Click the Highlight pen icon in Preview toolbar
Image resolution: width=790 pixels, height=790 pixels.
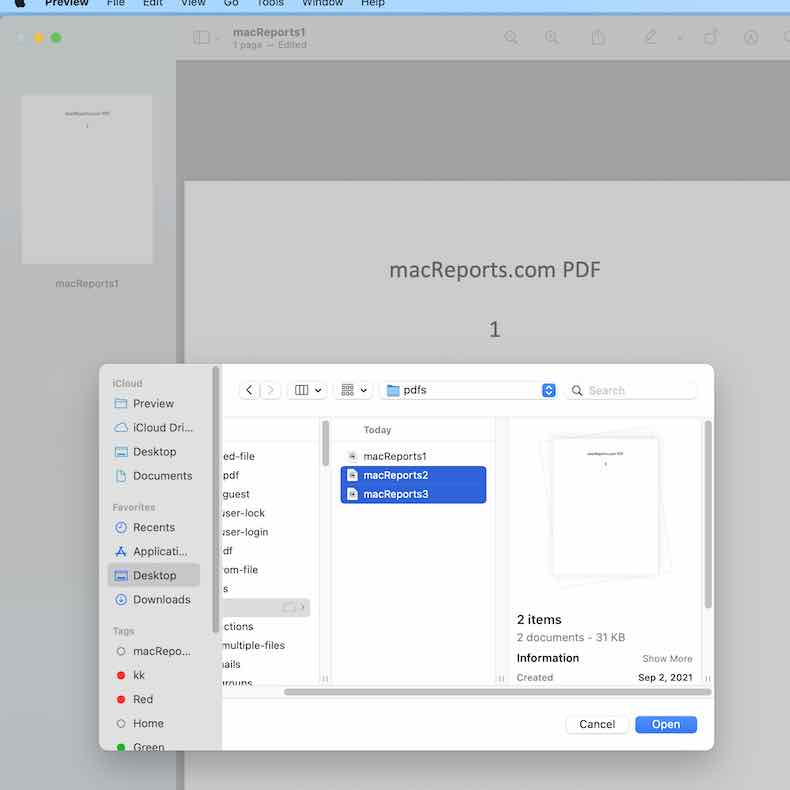point(650,37)
